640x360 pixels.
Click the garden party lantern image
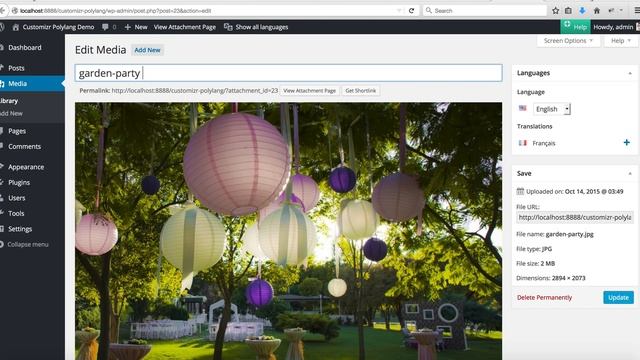(289, 231)
